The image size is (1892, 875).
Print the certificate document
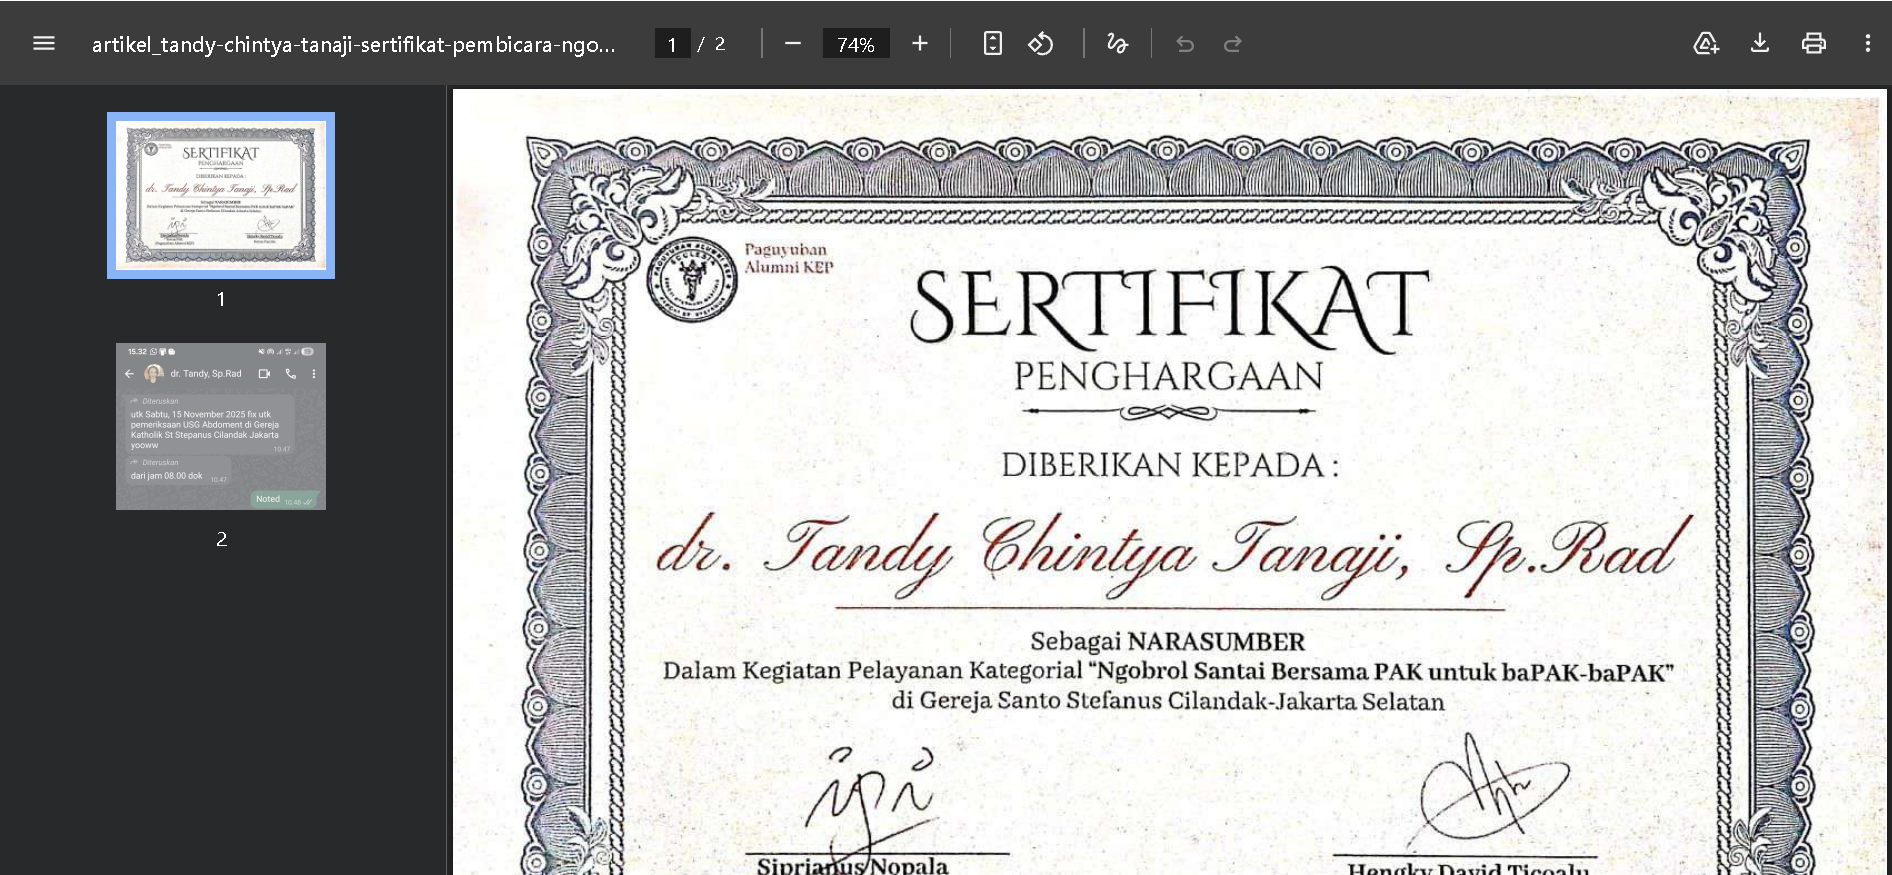point(1813,43)
